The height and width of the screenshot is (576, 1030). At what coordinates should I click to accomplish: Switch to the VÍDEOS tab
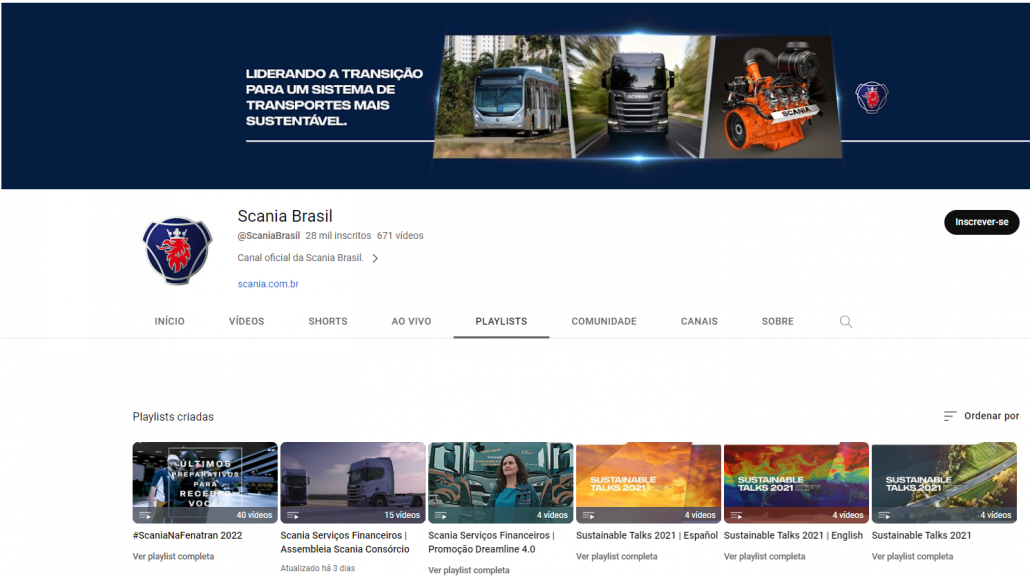[246, 321]
